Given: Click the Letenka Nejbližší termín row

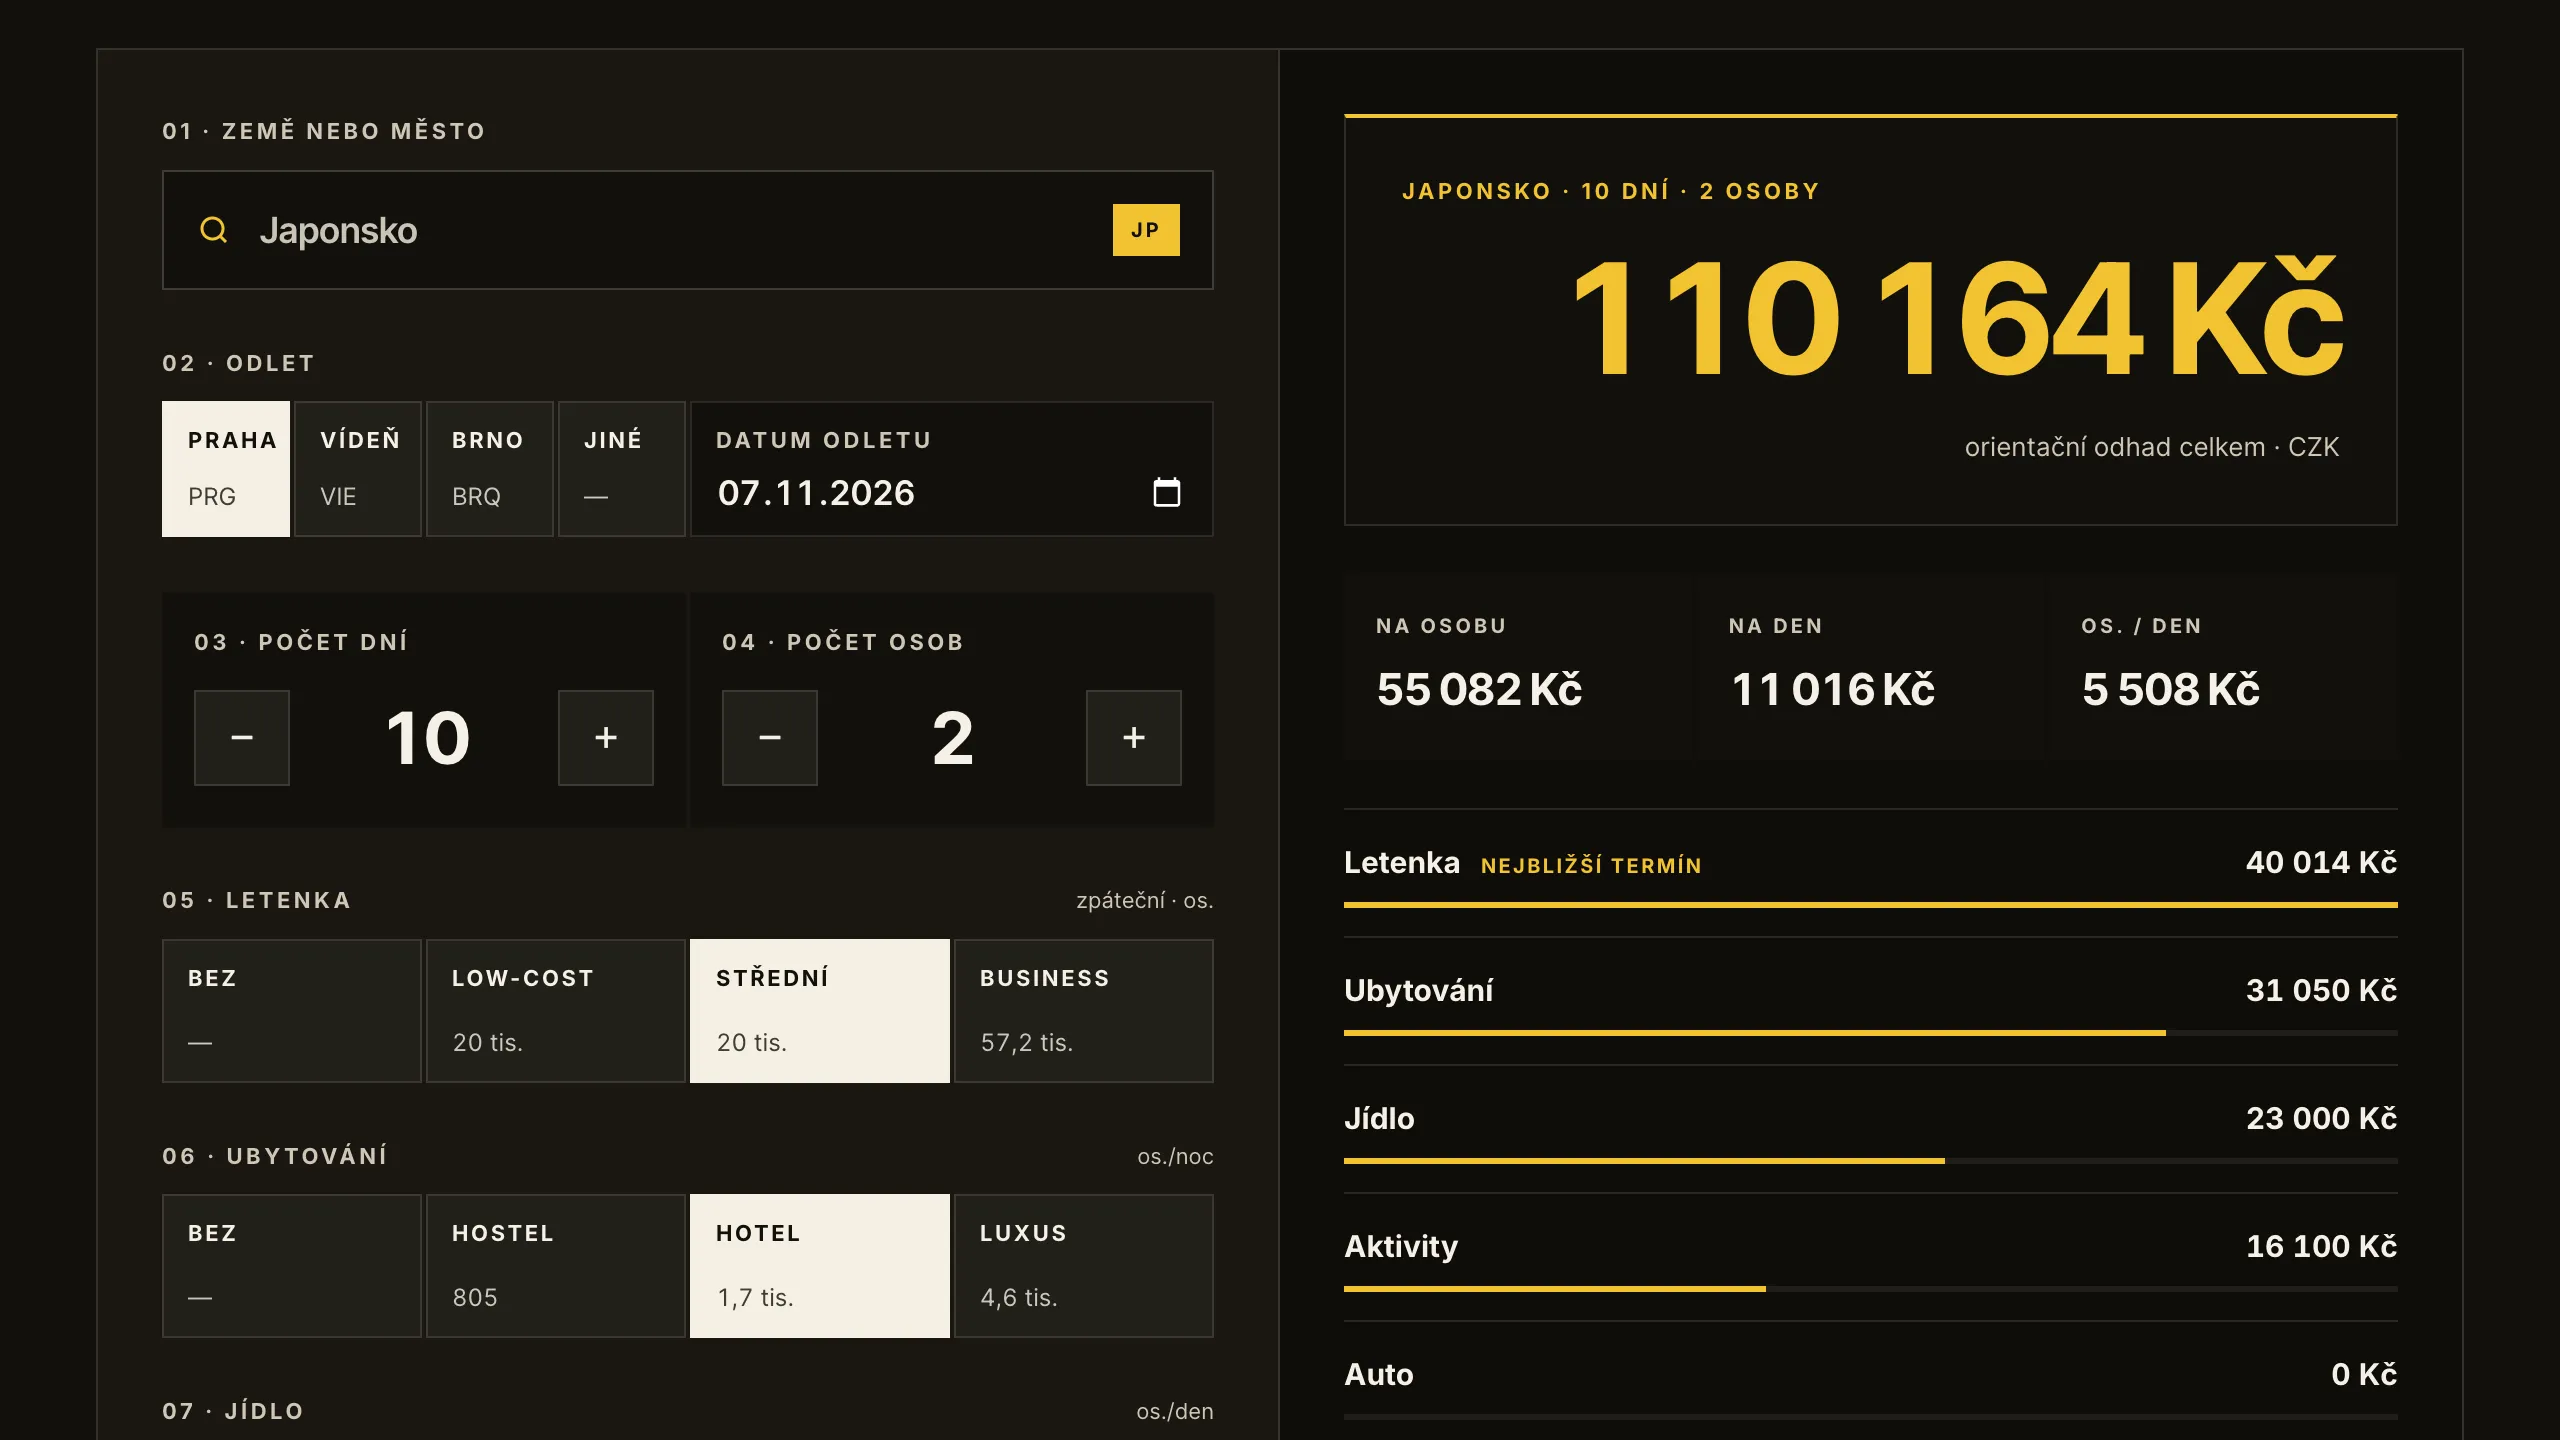Looking at the screenshot, I should 1871,863.
